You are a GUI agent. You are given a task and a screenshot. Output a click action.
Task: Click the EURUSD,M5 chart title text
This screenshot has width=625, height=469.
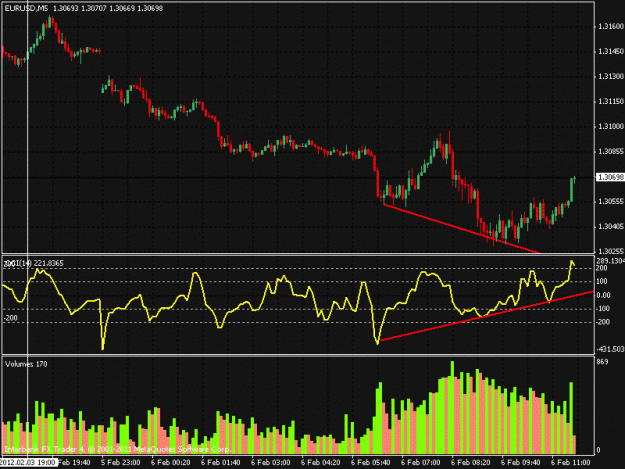[24, 8]
